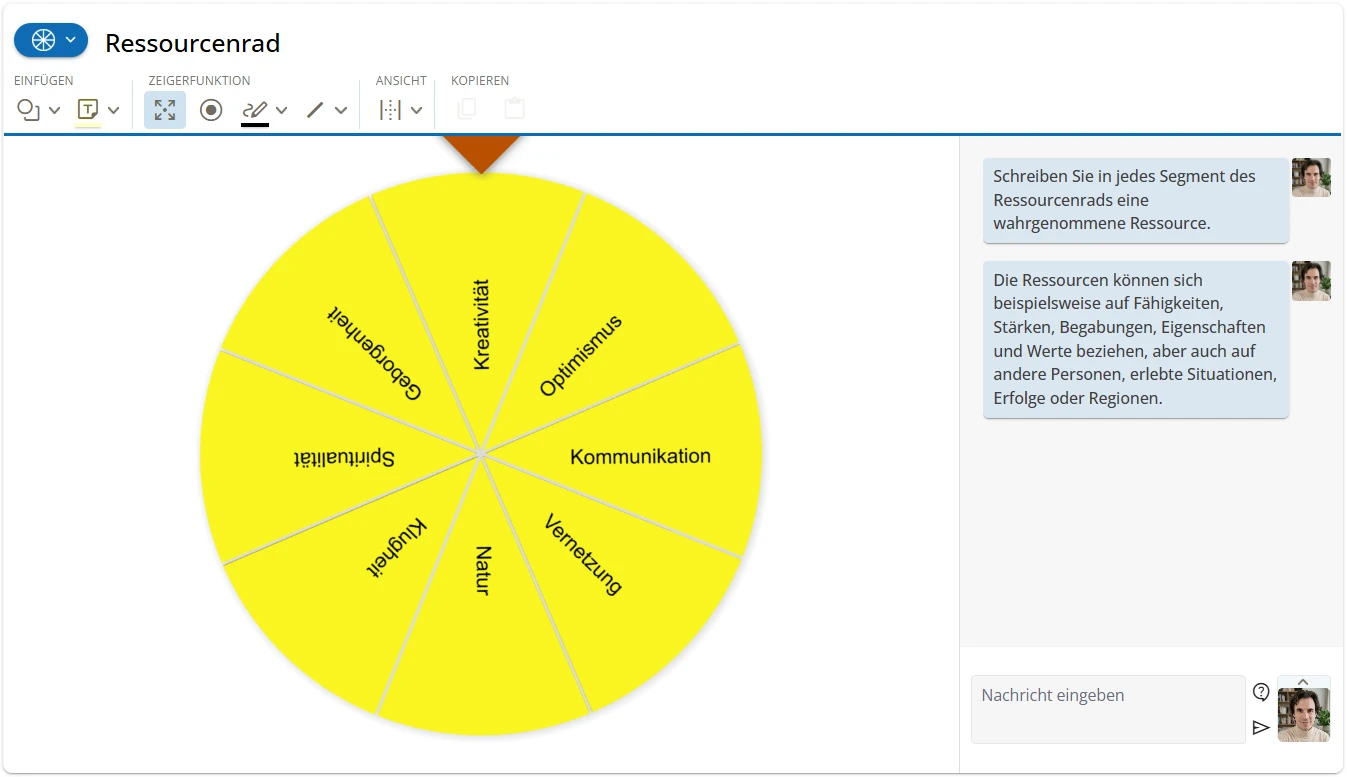
Task: Select the freehand pen tool
Action: click(x=256, y=108)
